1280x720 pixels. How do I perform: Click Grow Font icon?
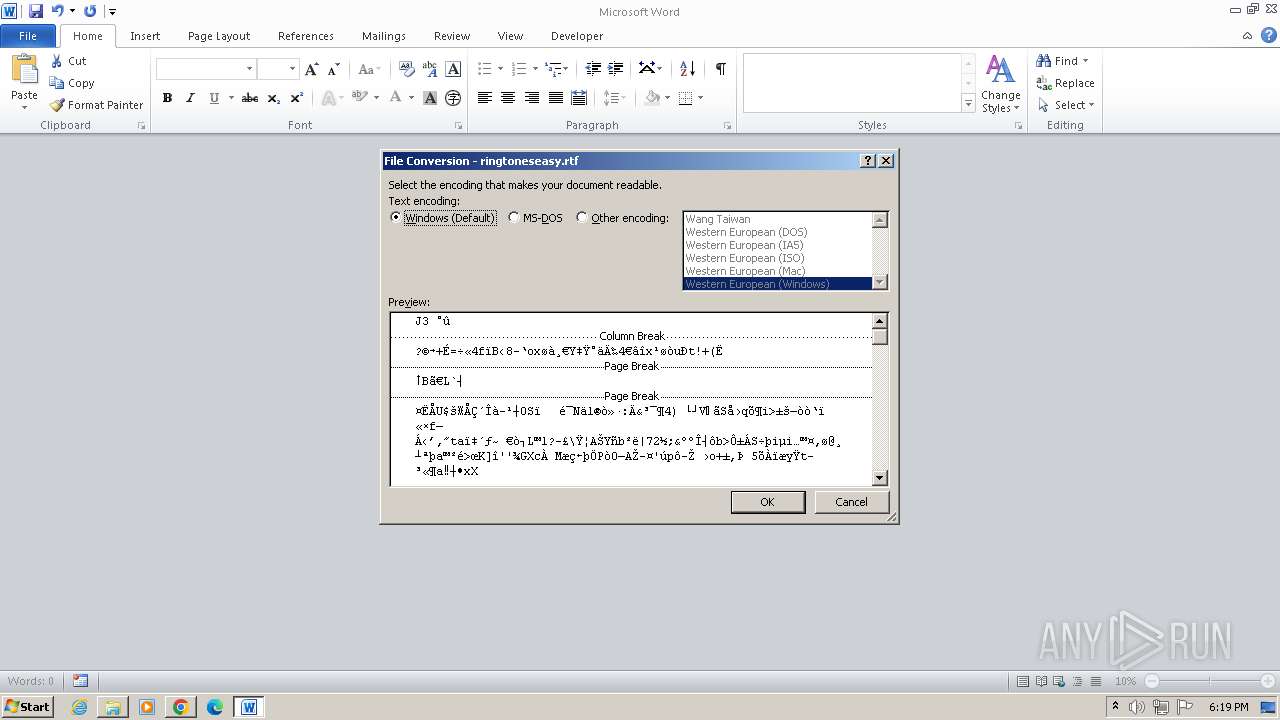tap(312, 69)
